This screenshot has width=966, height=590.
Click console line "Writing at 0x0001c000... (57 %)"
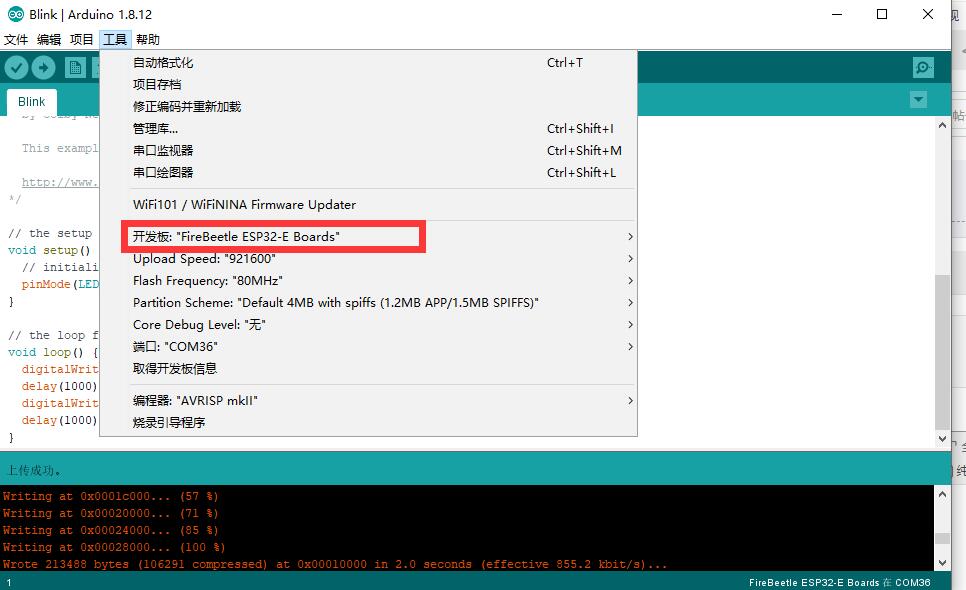tap(110, 496)
